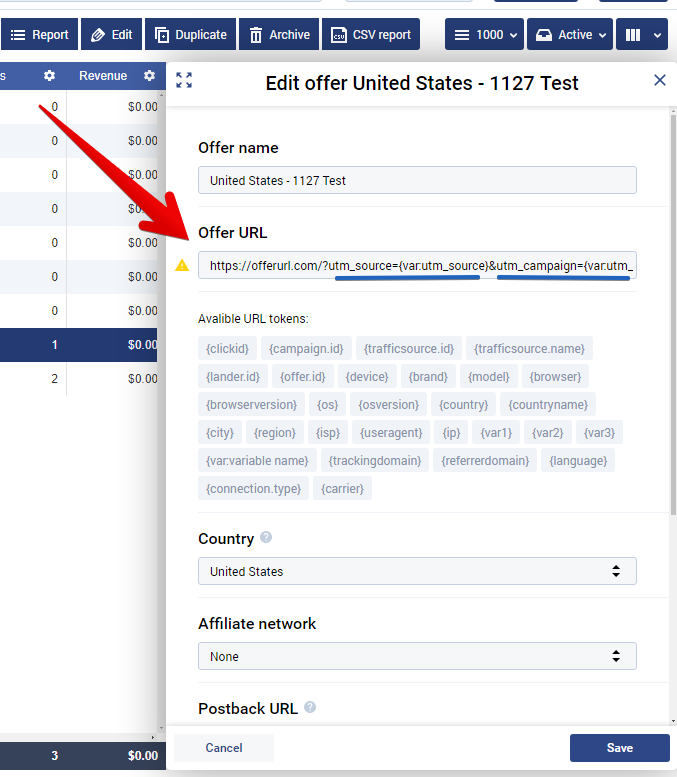Open the Revenue column settings gear

click(x=149, y=75)
